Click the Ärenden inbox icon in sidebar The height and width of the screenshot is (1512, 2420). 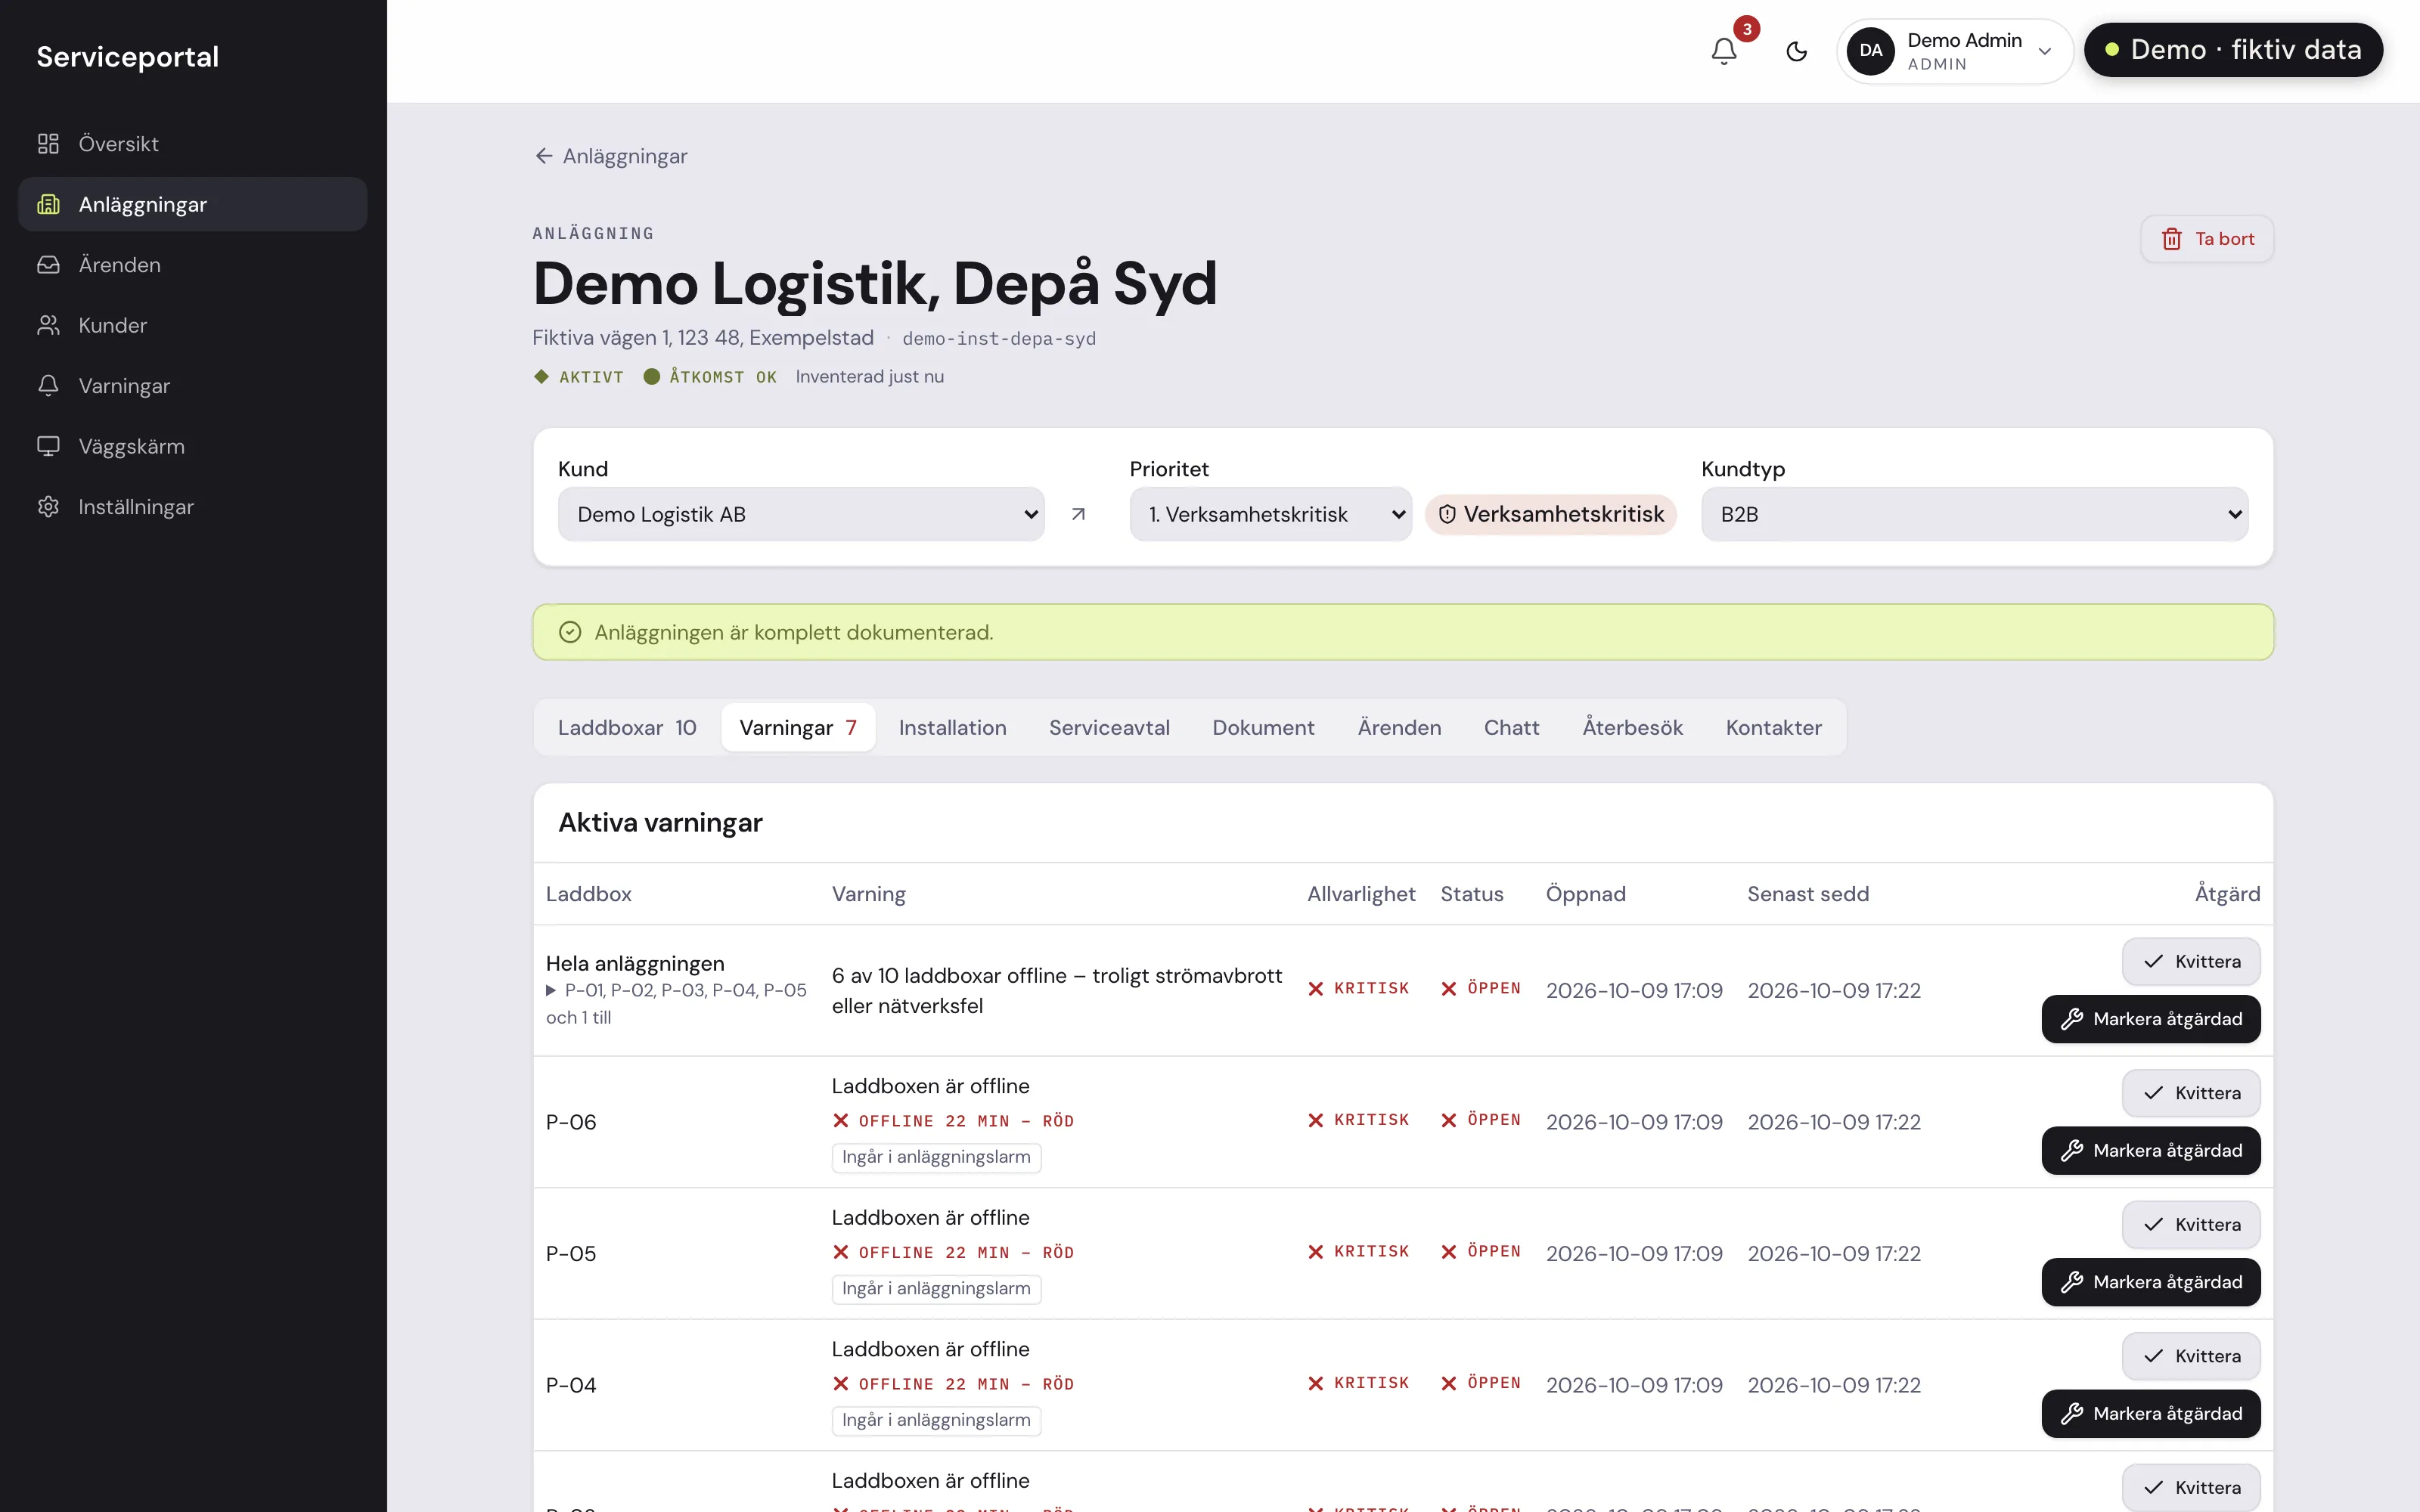[48, 265]
